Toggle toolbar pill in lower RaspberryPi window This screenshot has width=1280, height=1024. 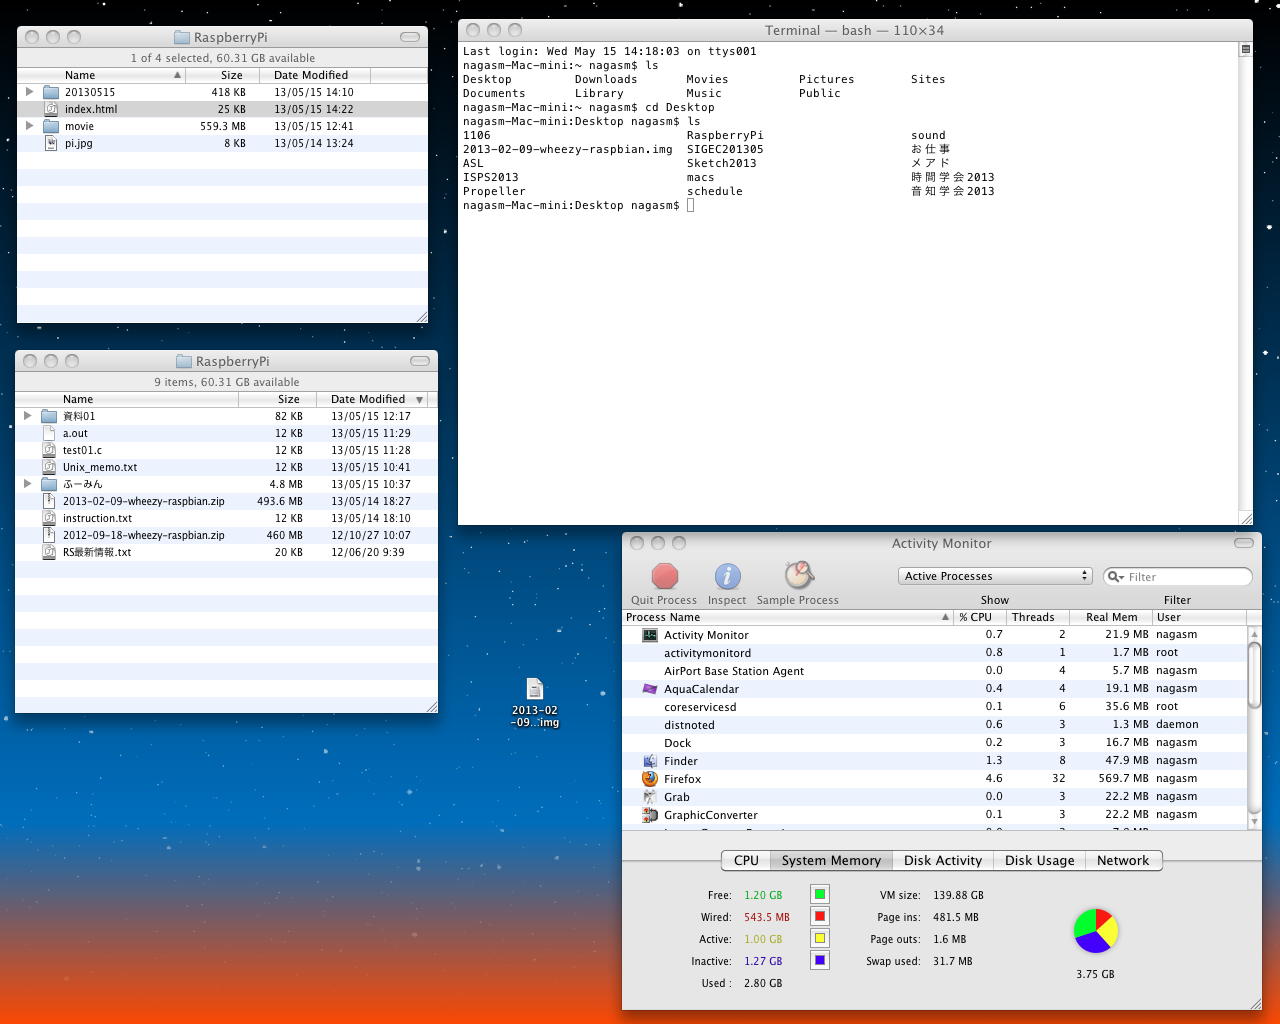[x=420, y=361]
